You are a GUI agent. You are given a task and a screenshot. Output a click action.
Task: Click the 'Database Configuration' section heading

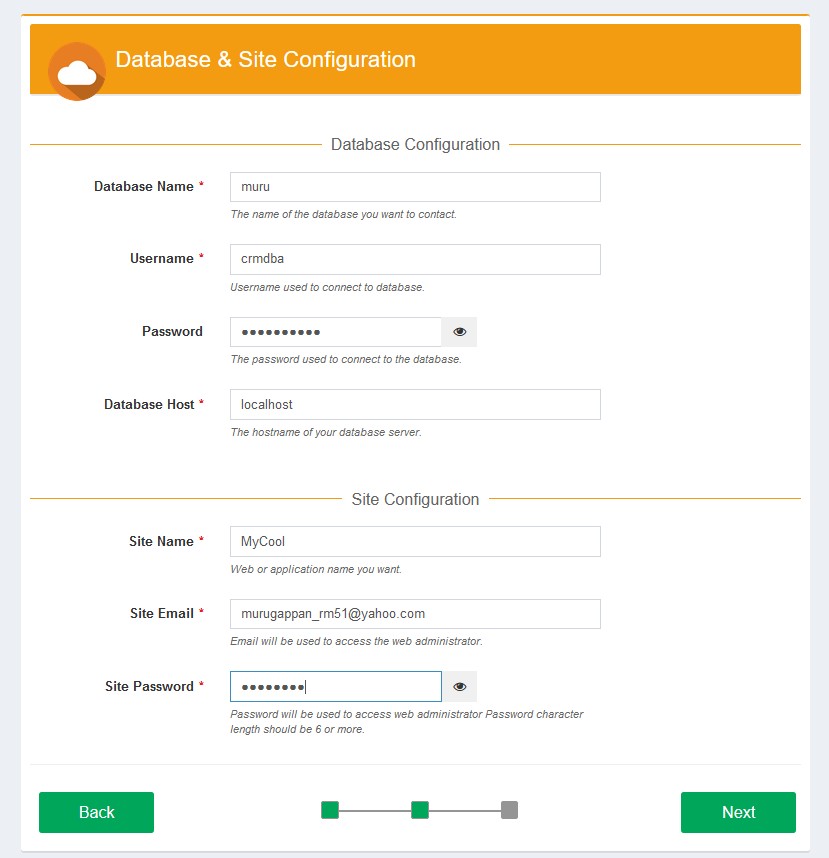coord(415,144)
